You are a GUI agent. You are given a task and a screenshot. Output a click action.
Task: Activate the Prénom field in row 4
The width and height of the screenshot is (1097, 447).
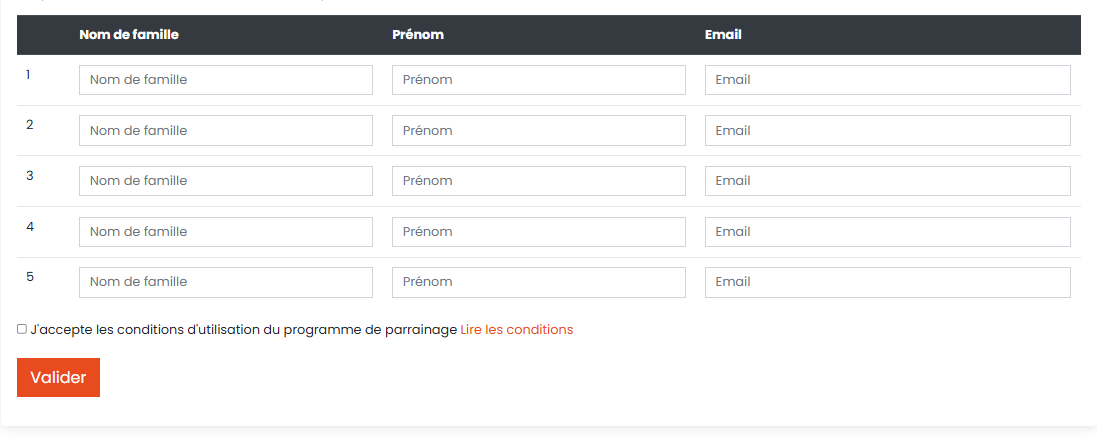[538, 232]
